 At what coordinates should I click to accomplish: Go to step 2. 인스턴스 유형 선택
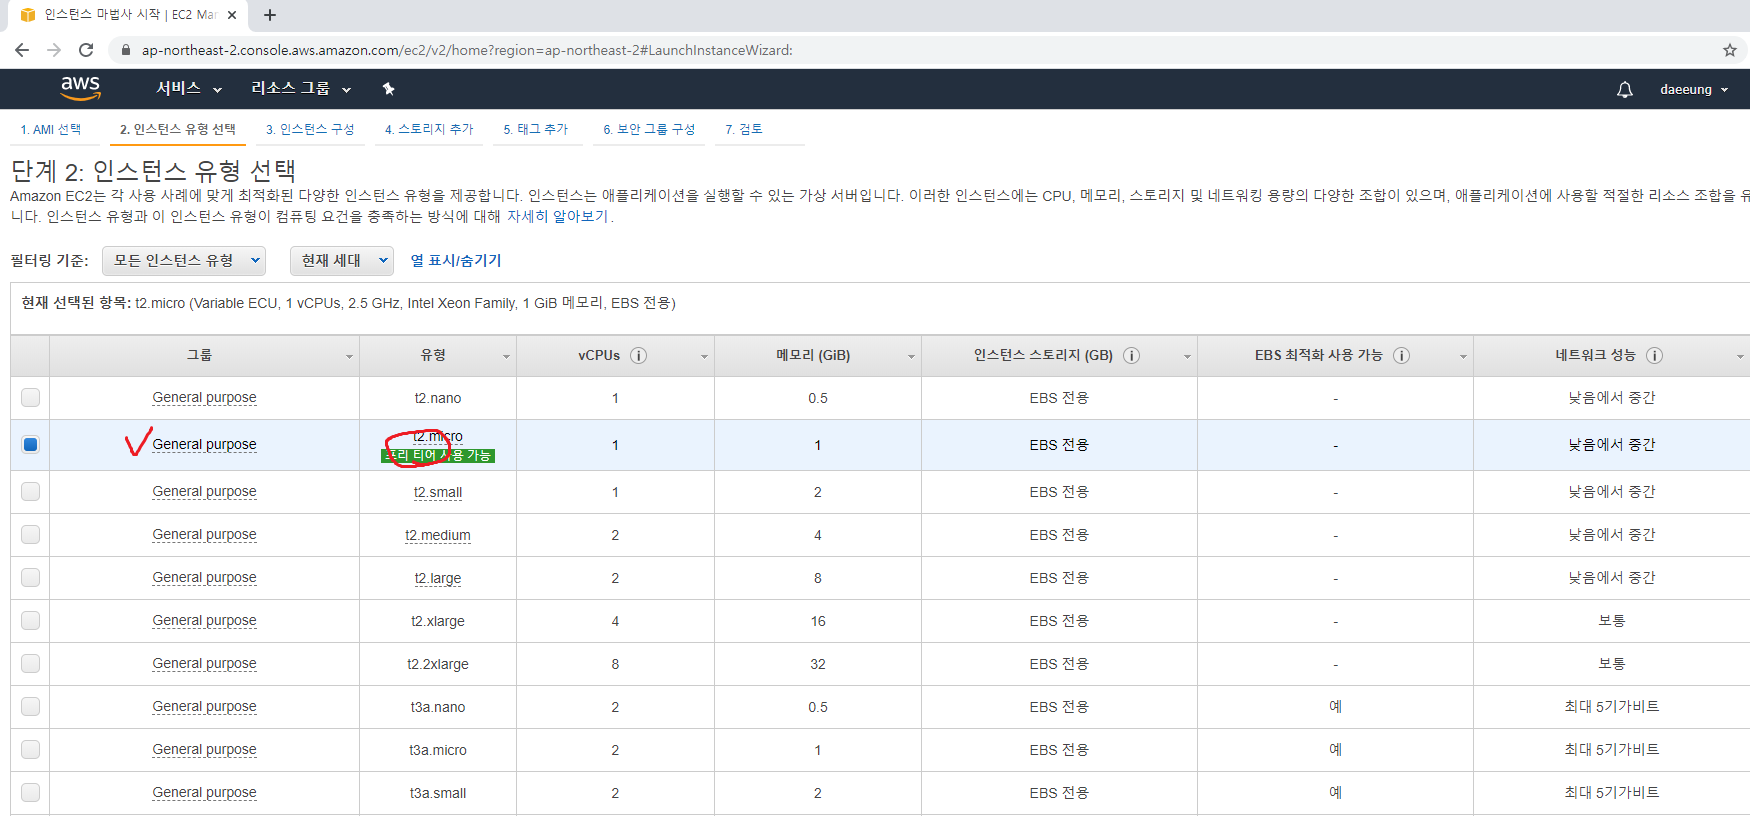(178, 129)
